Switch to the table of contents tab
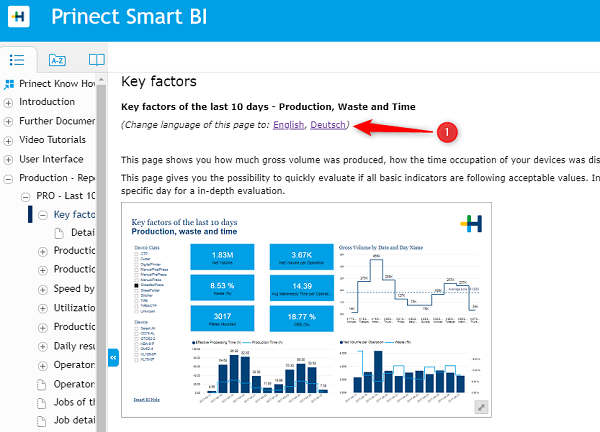The width and height of the screenshot is (600, 432). (17, 59)
